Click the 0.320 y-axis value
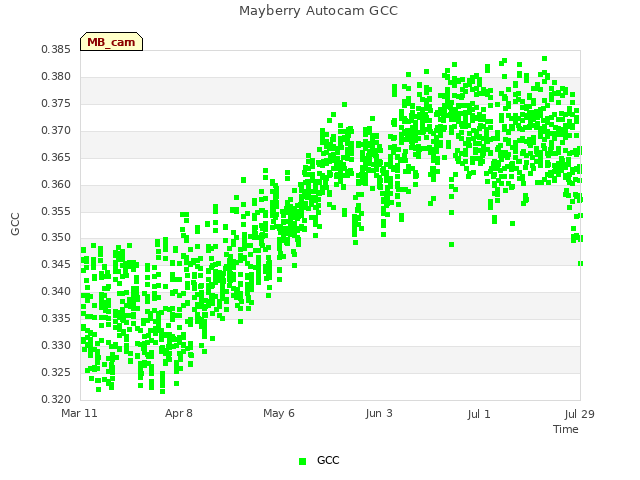640x480 pixels. (56, 399)
